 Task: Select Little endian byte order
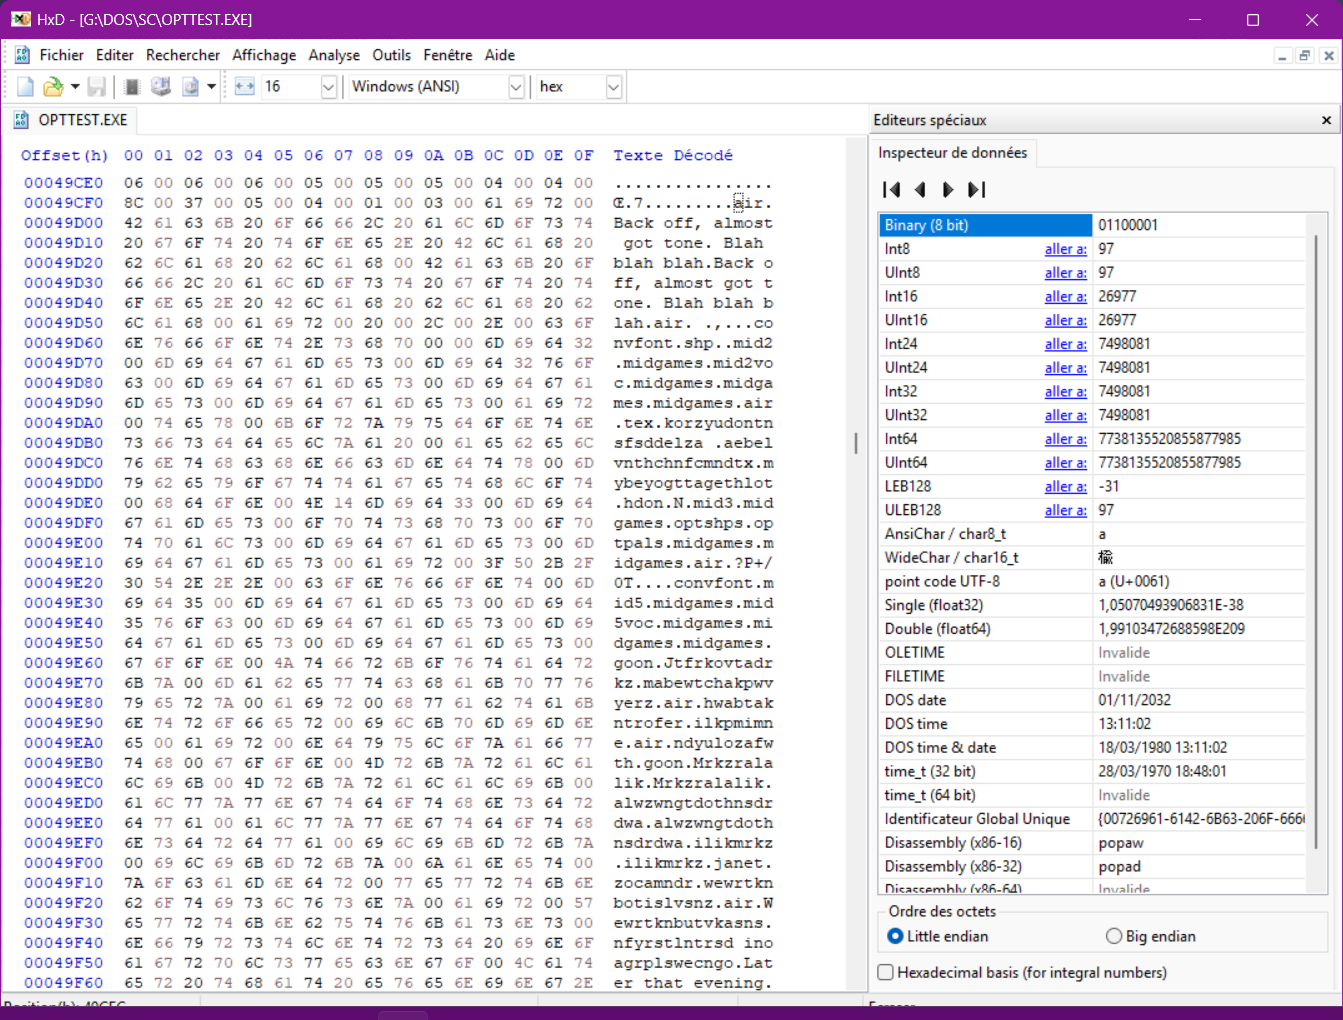tap(939, 936)
